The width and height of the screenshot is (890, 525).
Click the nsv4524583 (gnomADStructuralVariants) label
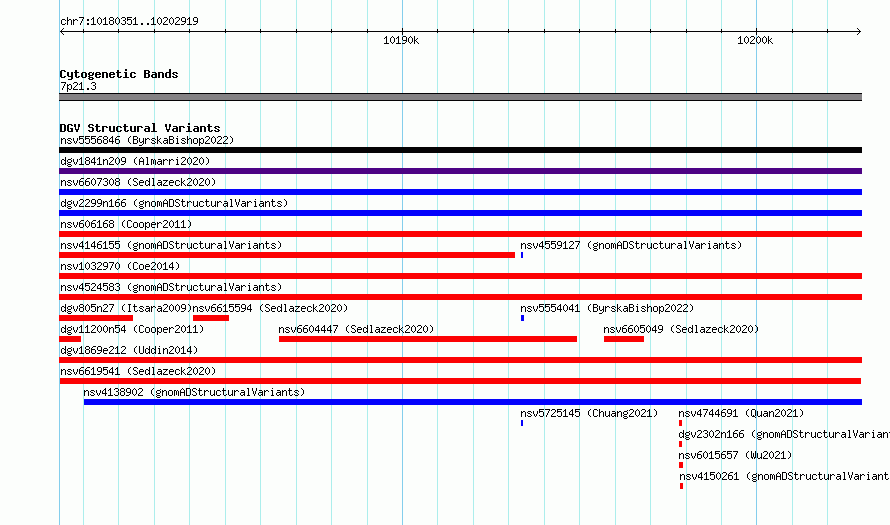click(171, 287)
